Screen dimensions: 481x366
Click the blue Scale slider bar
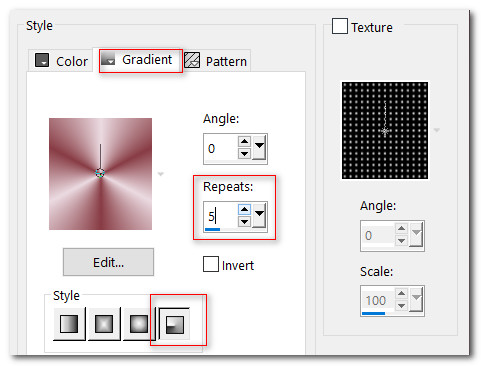(x=373, y=313)
